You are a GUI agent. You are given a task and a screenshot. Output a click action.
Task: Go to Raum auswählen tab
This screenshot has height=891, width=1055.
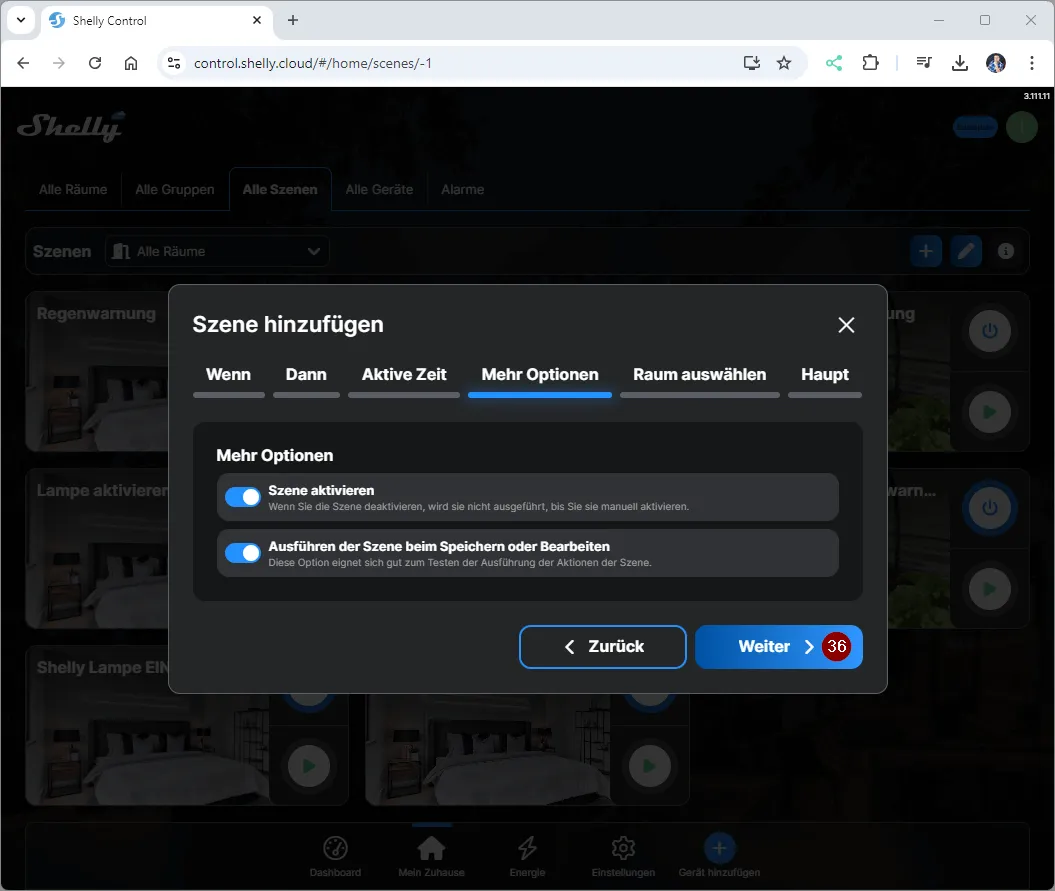point(699,375)
